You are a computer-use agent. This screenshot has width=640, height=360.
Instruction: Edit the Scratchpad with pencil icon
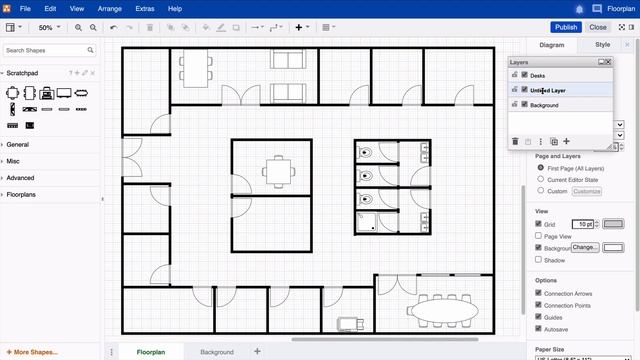[85, 73]
